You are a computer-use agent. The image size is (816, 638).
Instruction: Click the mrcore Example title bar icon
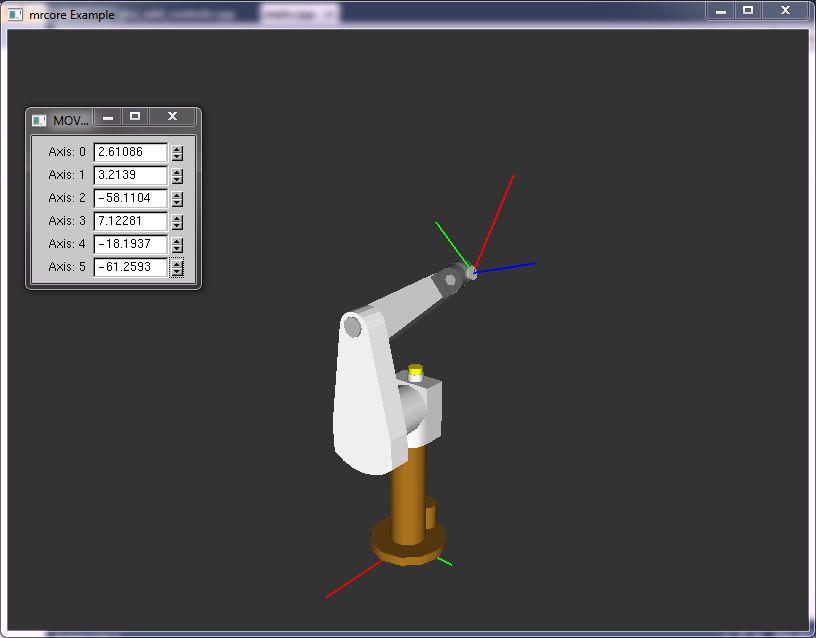click(x=14, y=13)
